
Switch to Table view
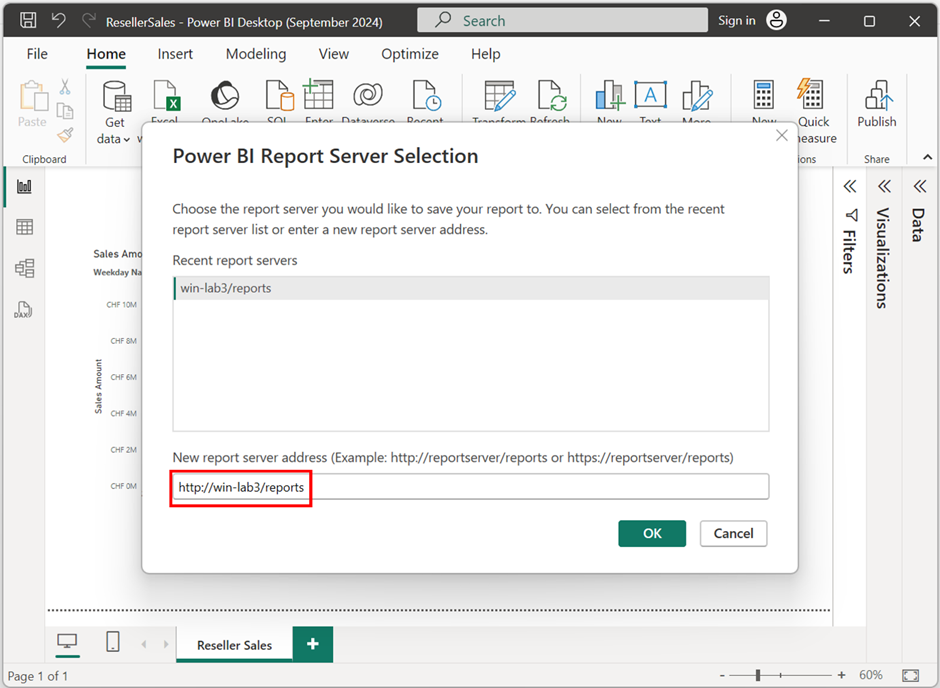(x=25, y=227)
